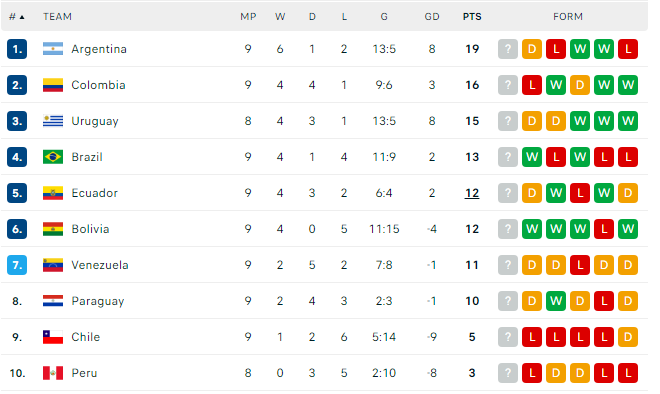The image size is (660, 394).
Task: Sort standings by GD column header
Action: click(x=432, y=17)
